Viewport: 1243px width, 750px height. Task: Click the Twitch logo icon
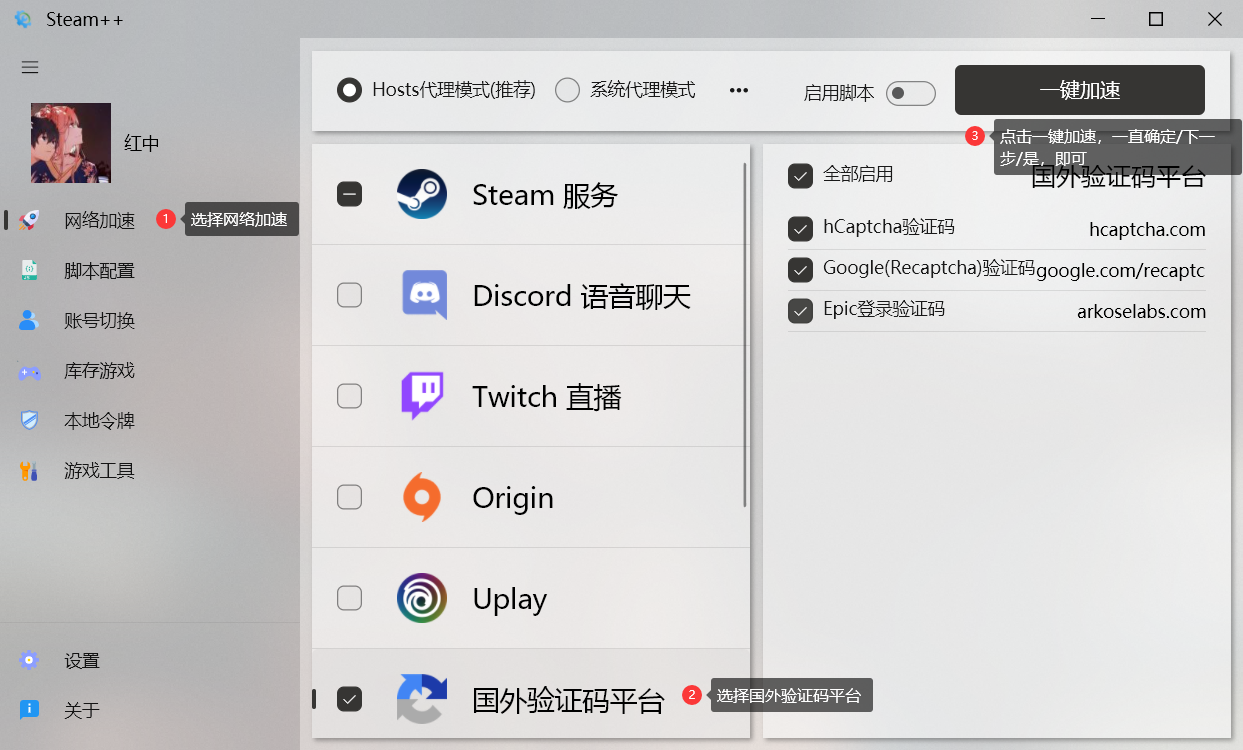(x=422, y=396)
